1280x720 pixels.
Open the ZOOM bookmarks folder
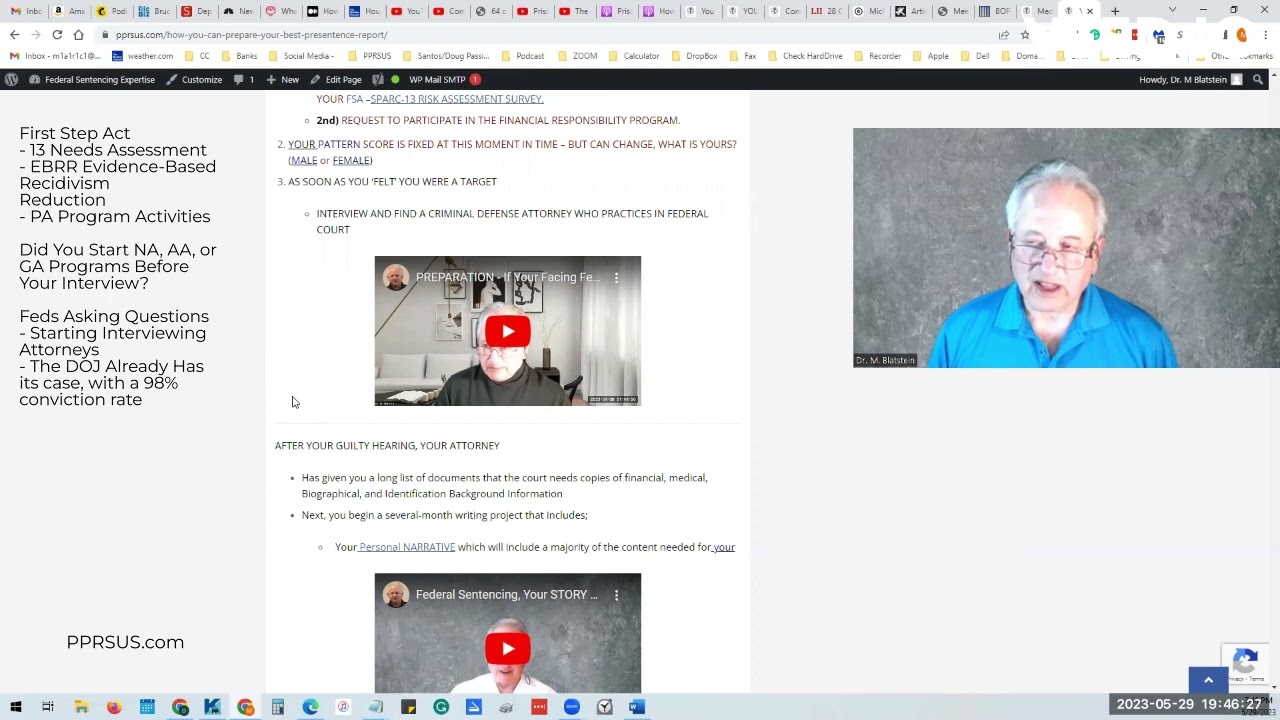578,56
